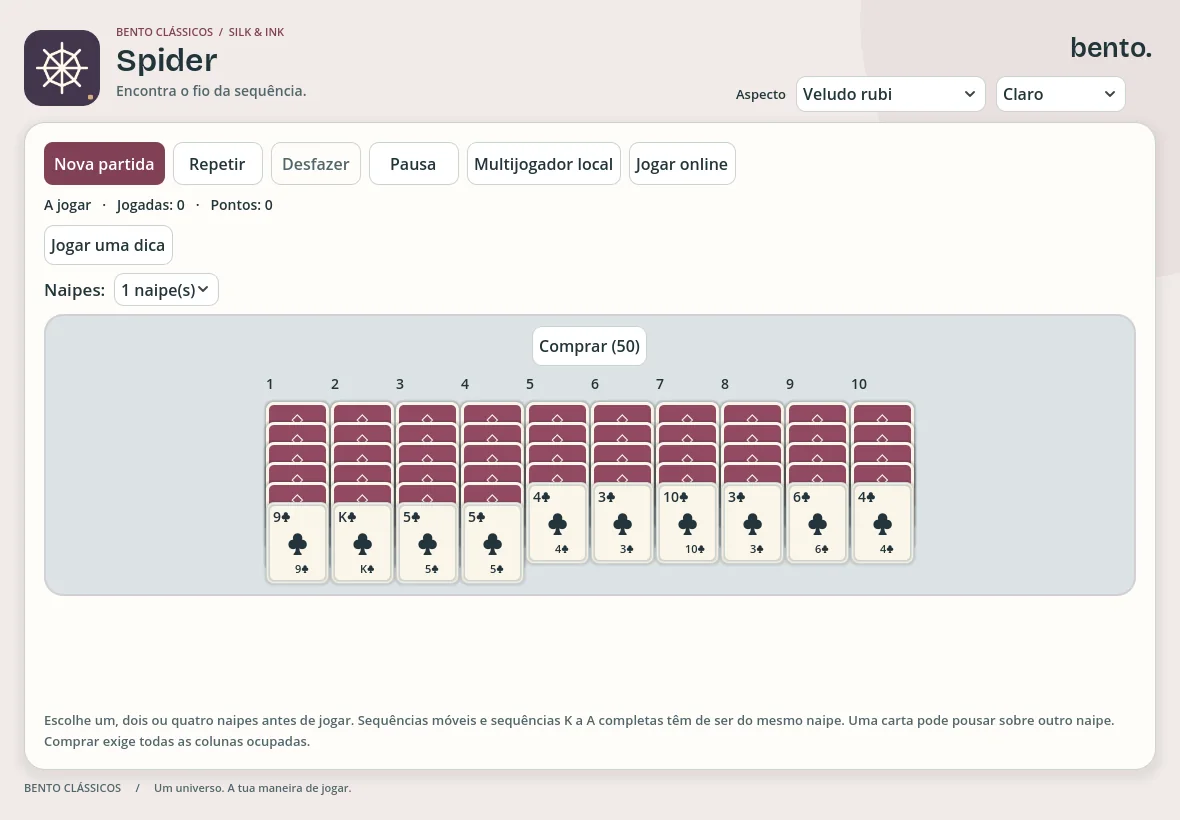1180x820 pixels.
Task: Click the Naipes: label
Action: point(75,290)
